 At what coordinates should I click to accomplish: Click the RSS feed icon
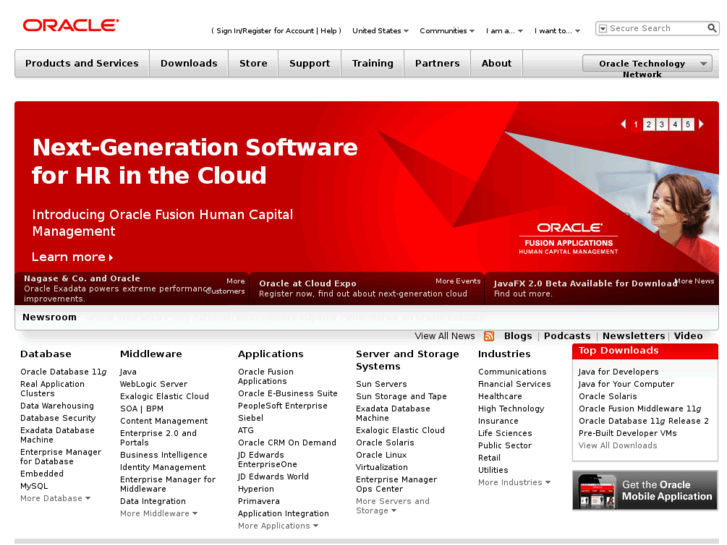click(x=489, y=336)
